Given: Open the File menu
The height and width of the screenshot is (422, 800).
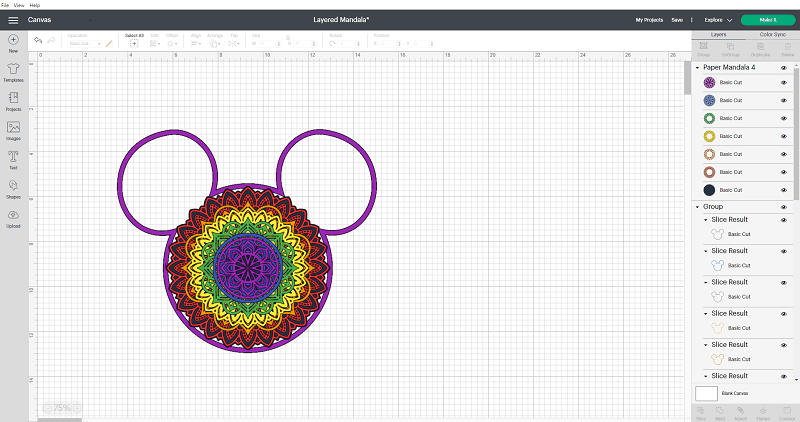Looking at the screenshot, I should 5,5.
